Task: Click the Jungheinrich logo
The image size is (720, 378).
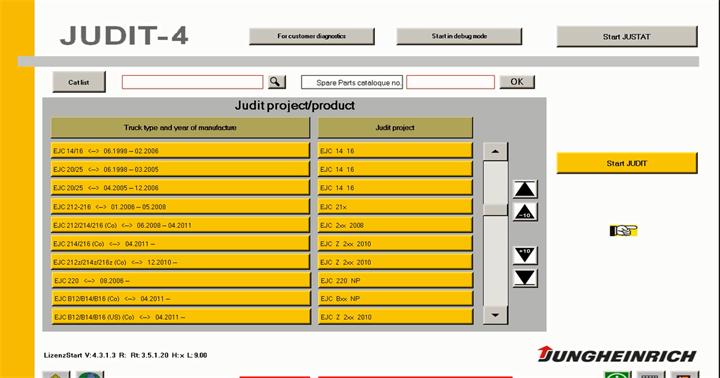Action: [x=617, y=355]
